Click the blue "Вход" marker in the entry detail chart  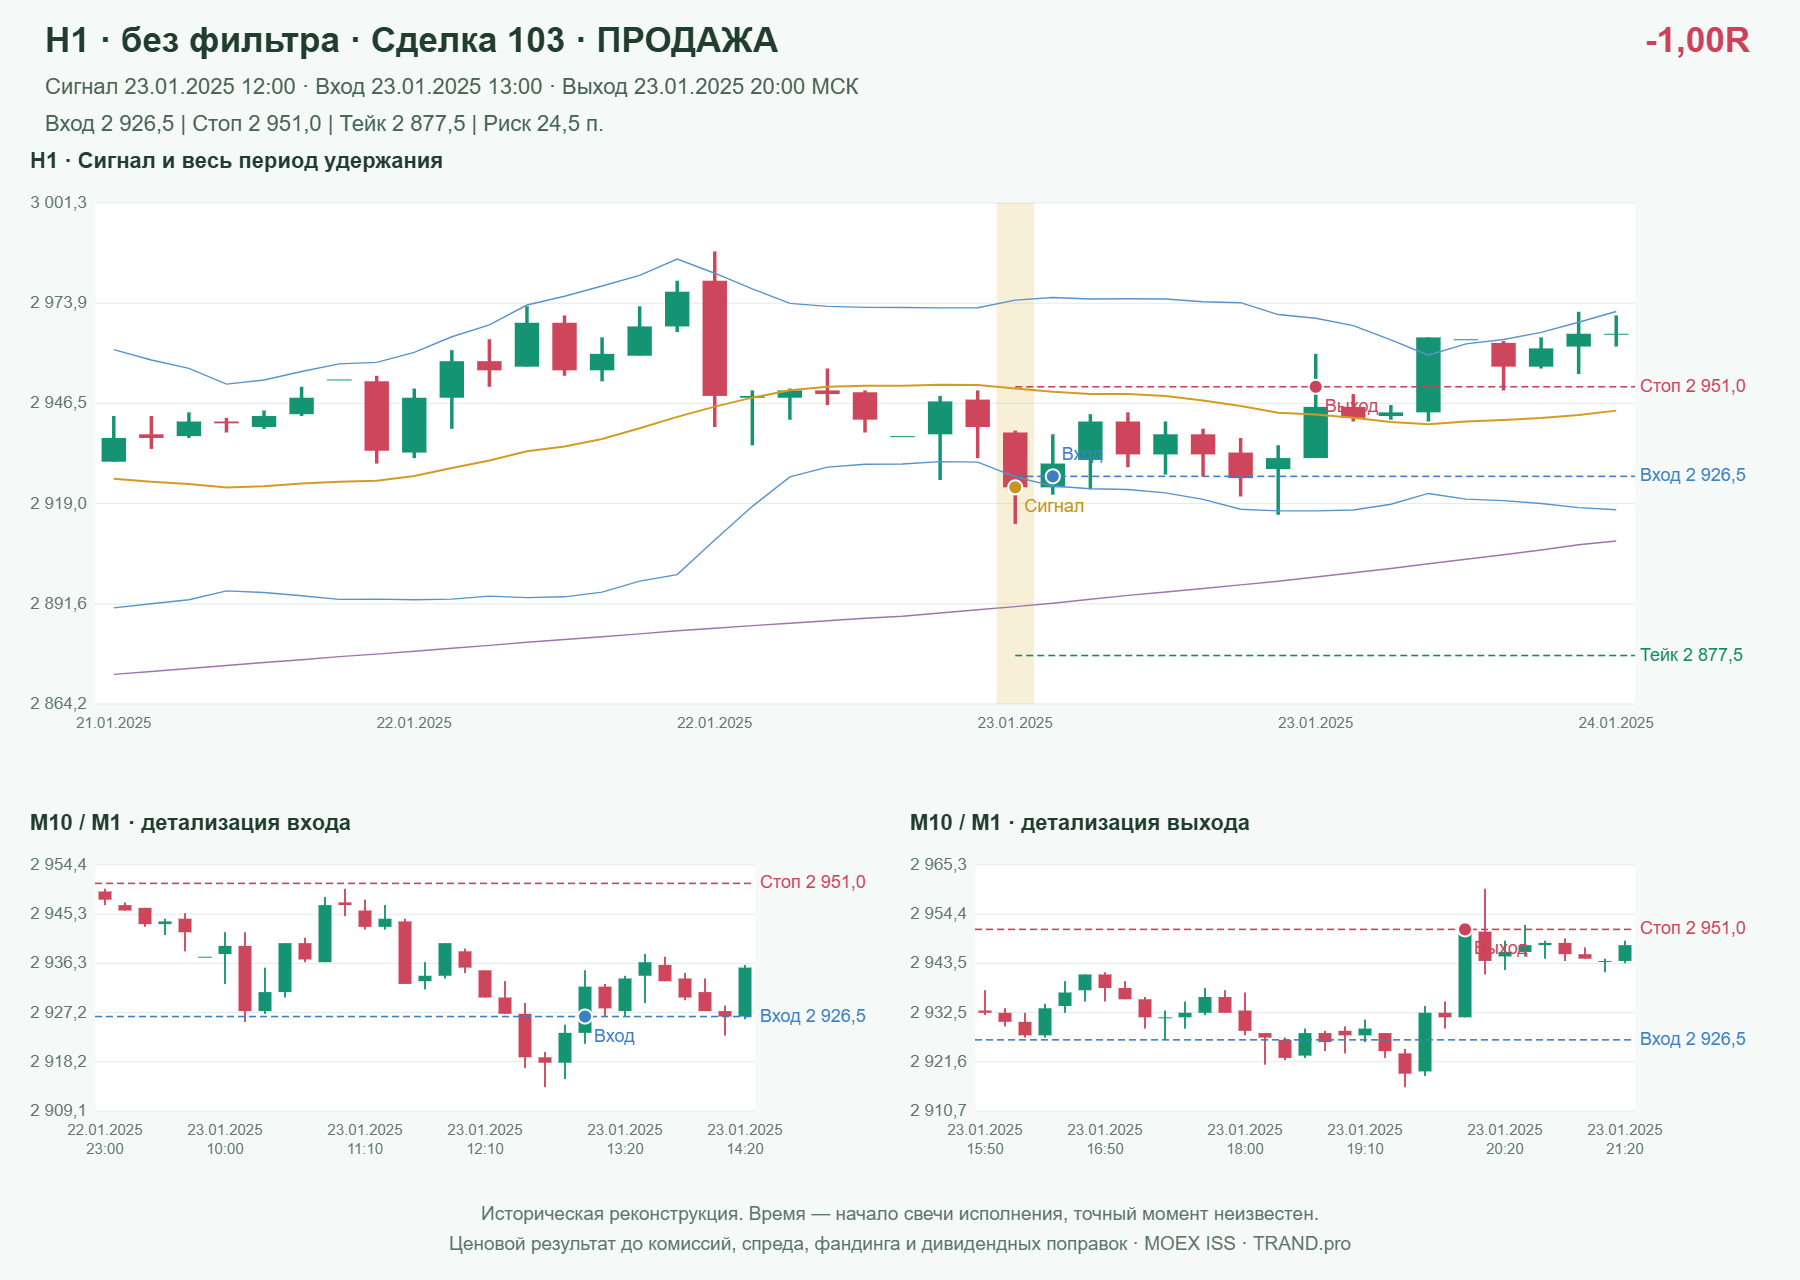click(585, 1017)
